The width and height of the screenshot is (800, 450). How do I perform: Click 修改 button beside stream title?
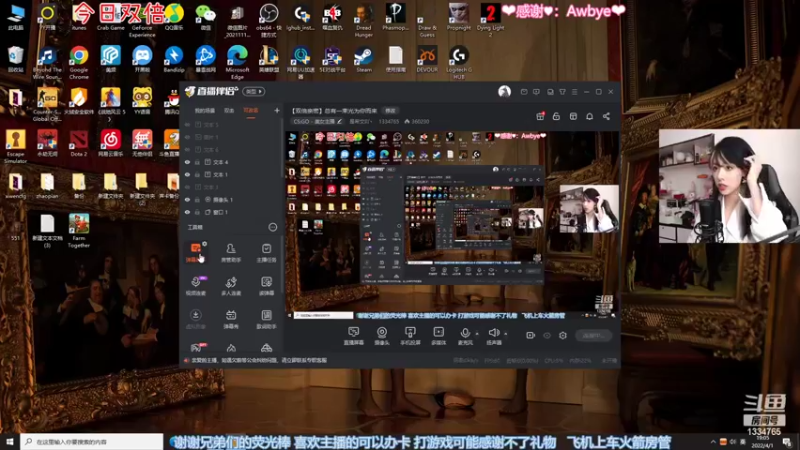tap(390, 111)
